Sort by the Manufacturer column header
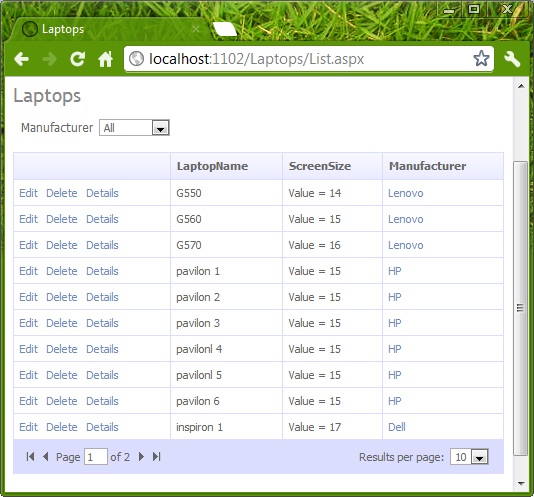 (x=428, y=166)
